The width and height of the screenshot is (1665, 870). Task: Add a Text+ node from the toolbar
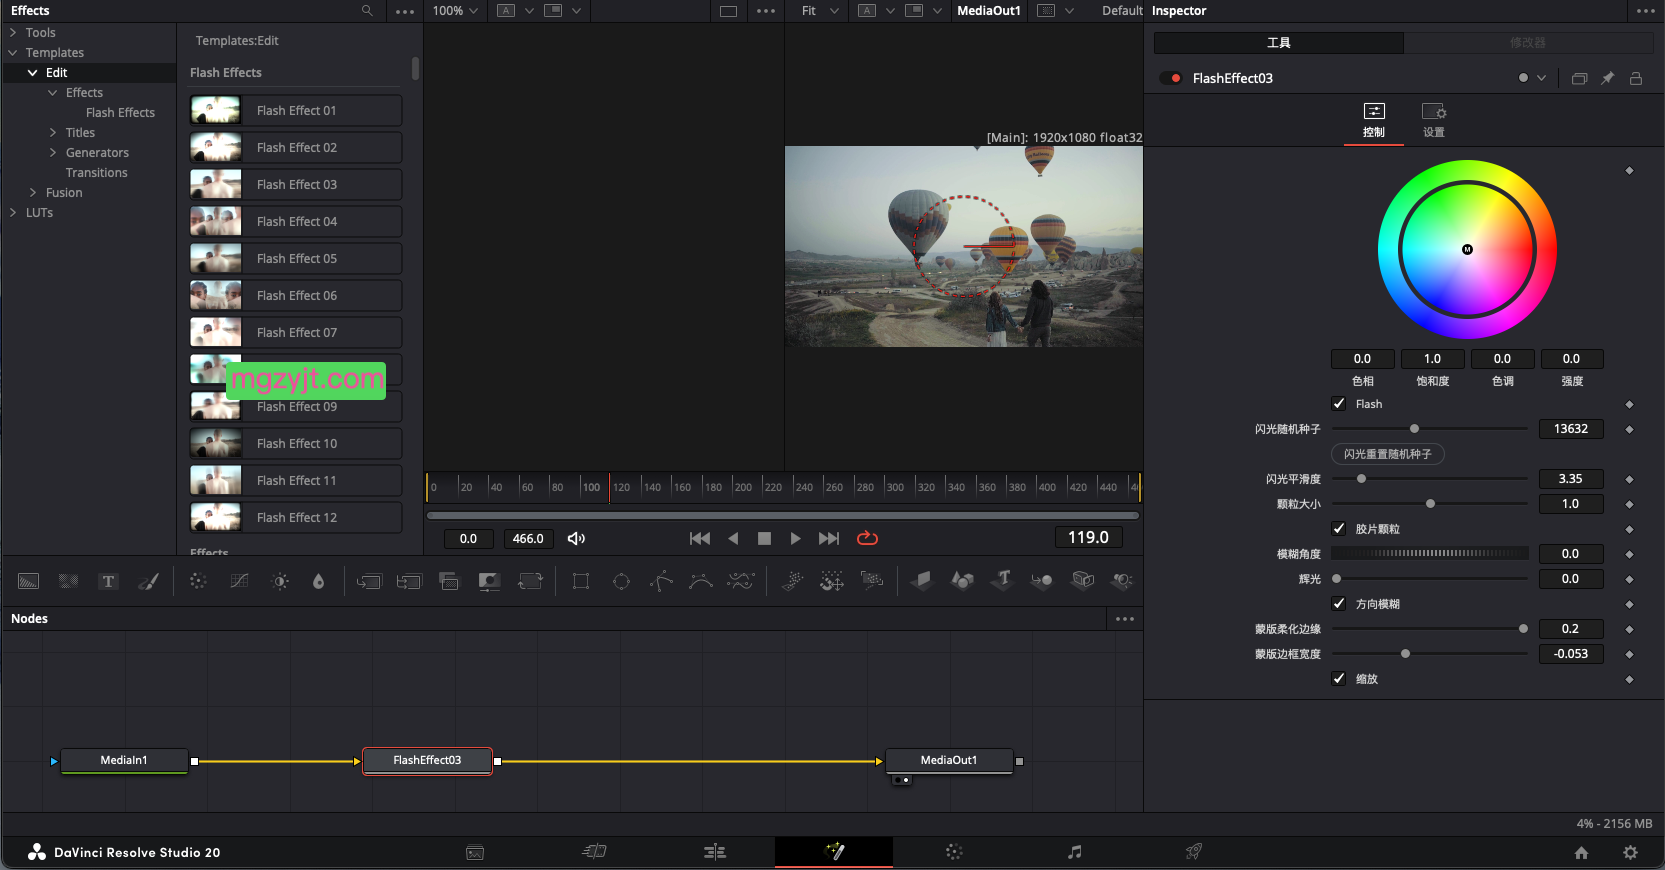[109, 581]
